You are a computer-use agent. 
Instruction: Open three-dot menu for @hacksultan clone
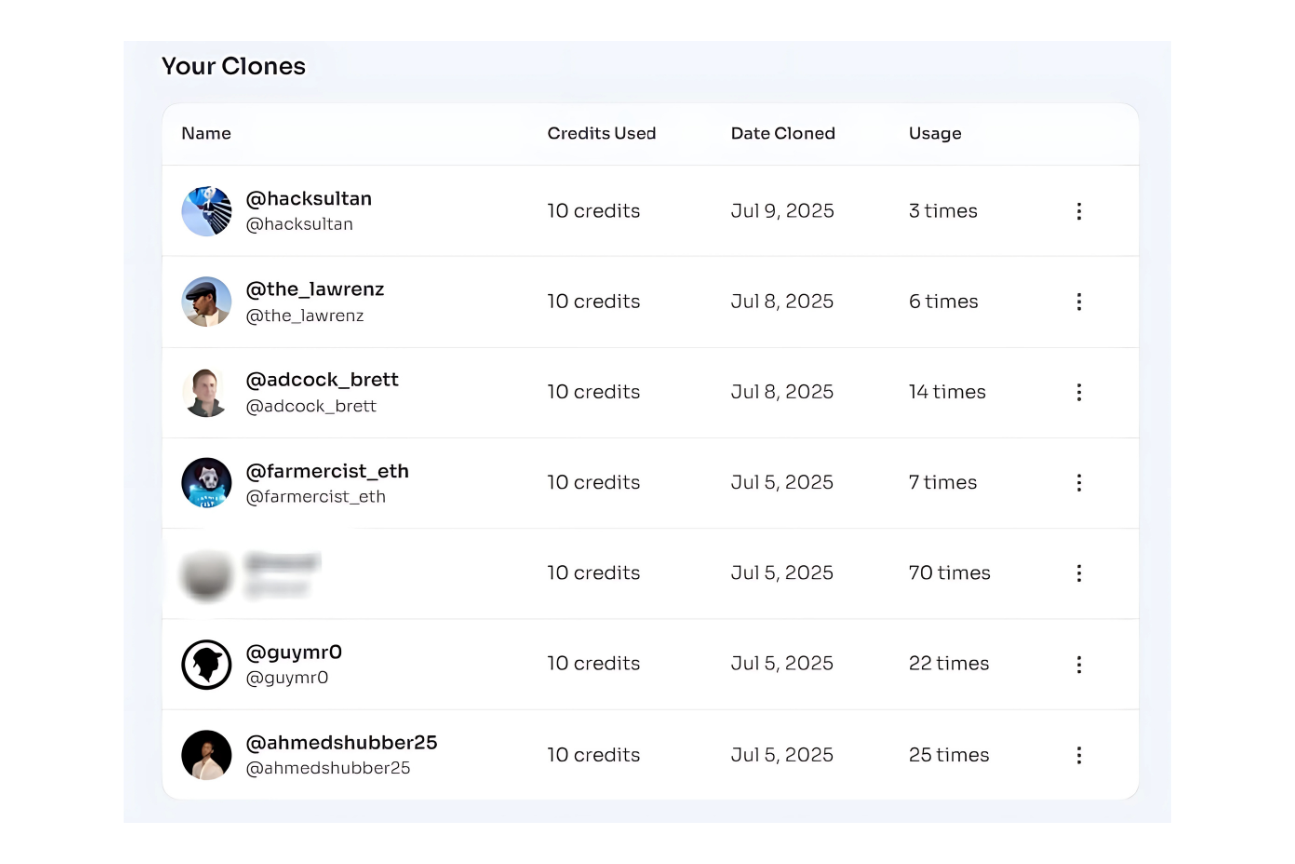point(1078,211)
